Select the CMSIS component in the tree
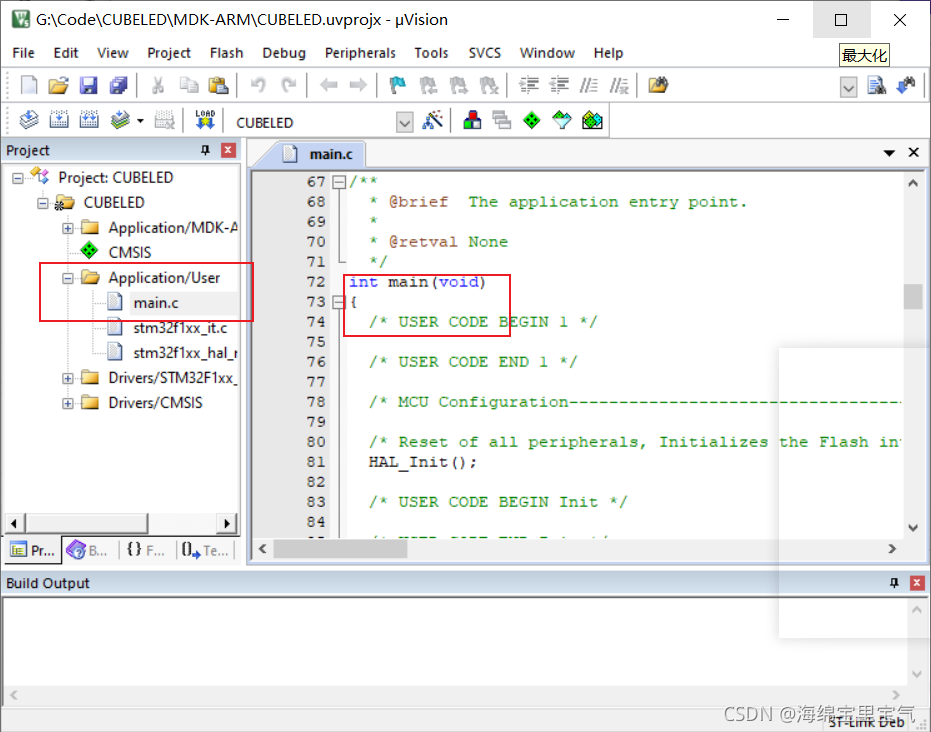 (129, 253)
